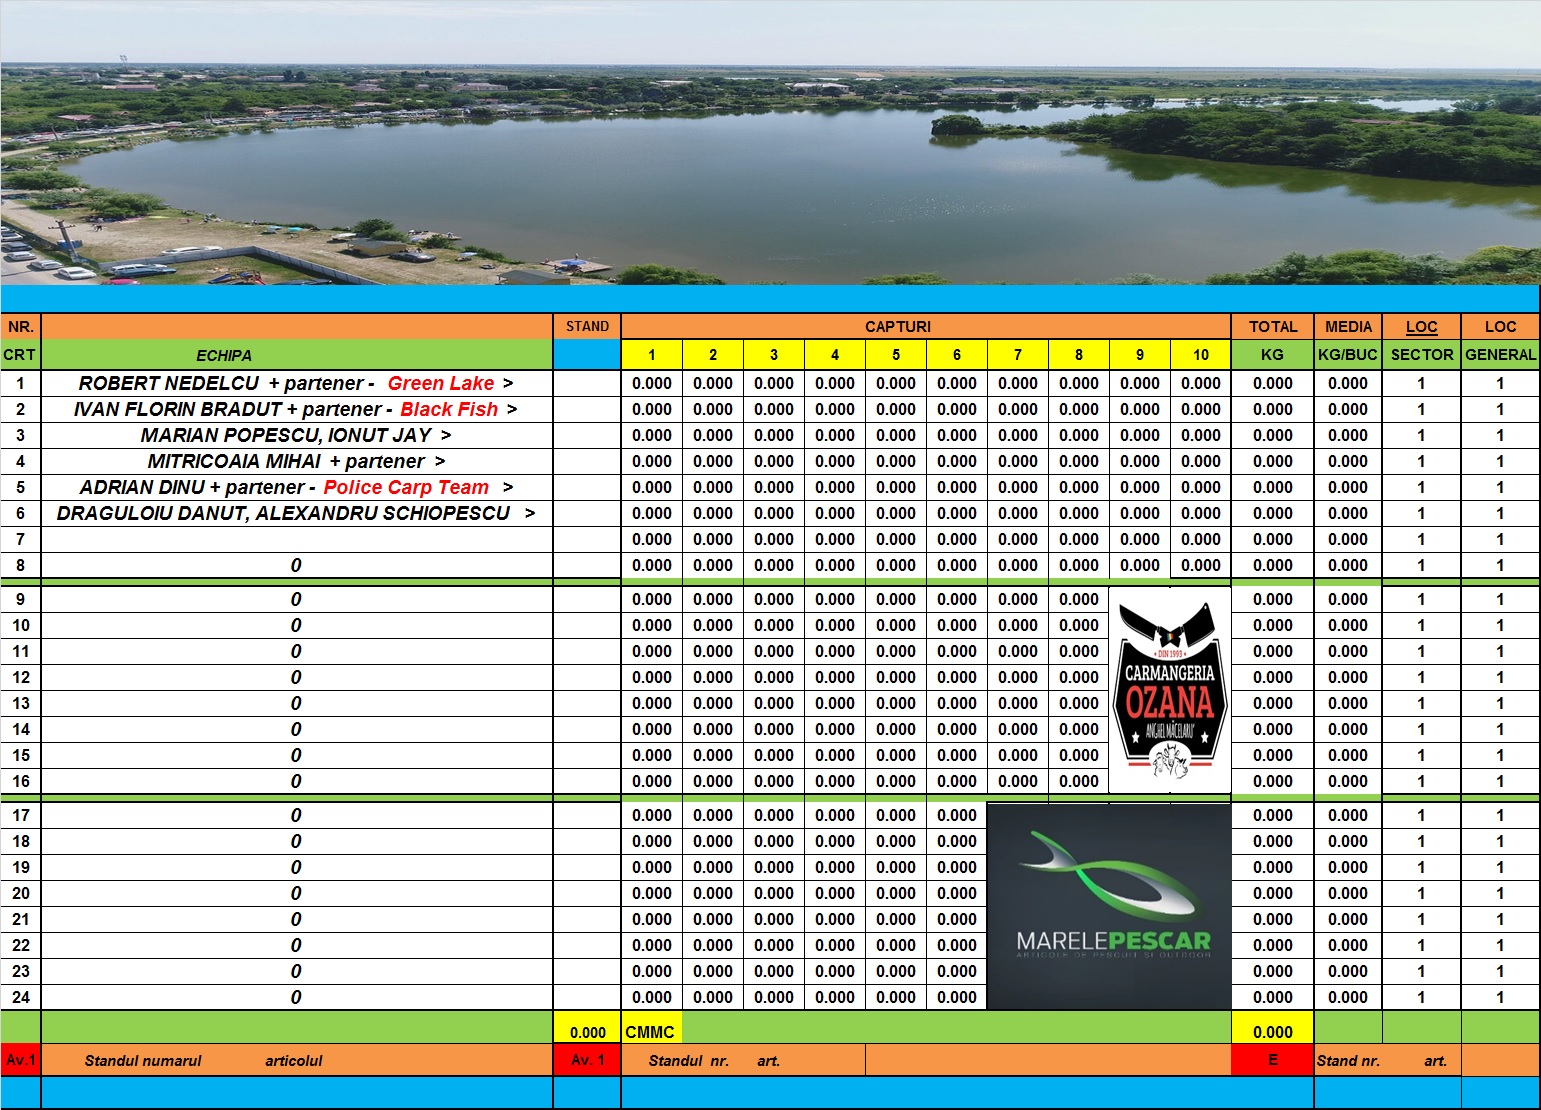Select yellow capture column header 1
Screen dimensions: 1541x1110
(x=652, y=355)
